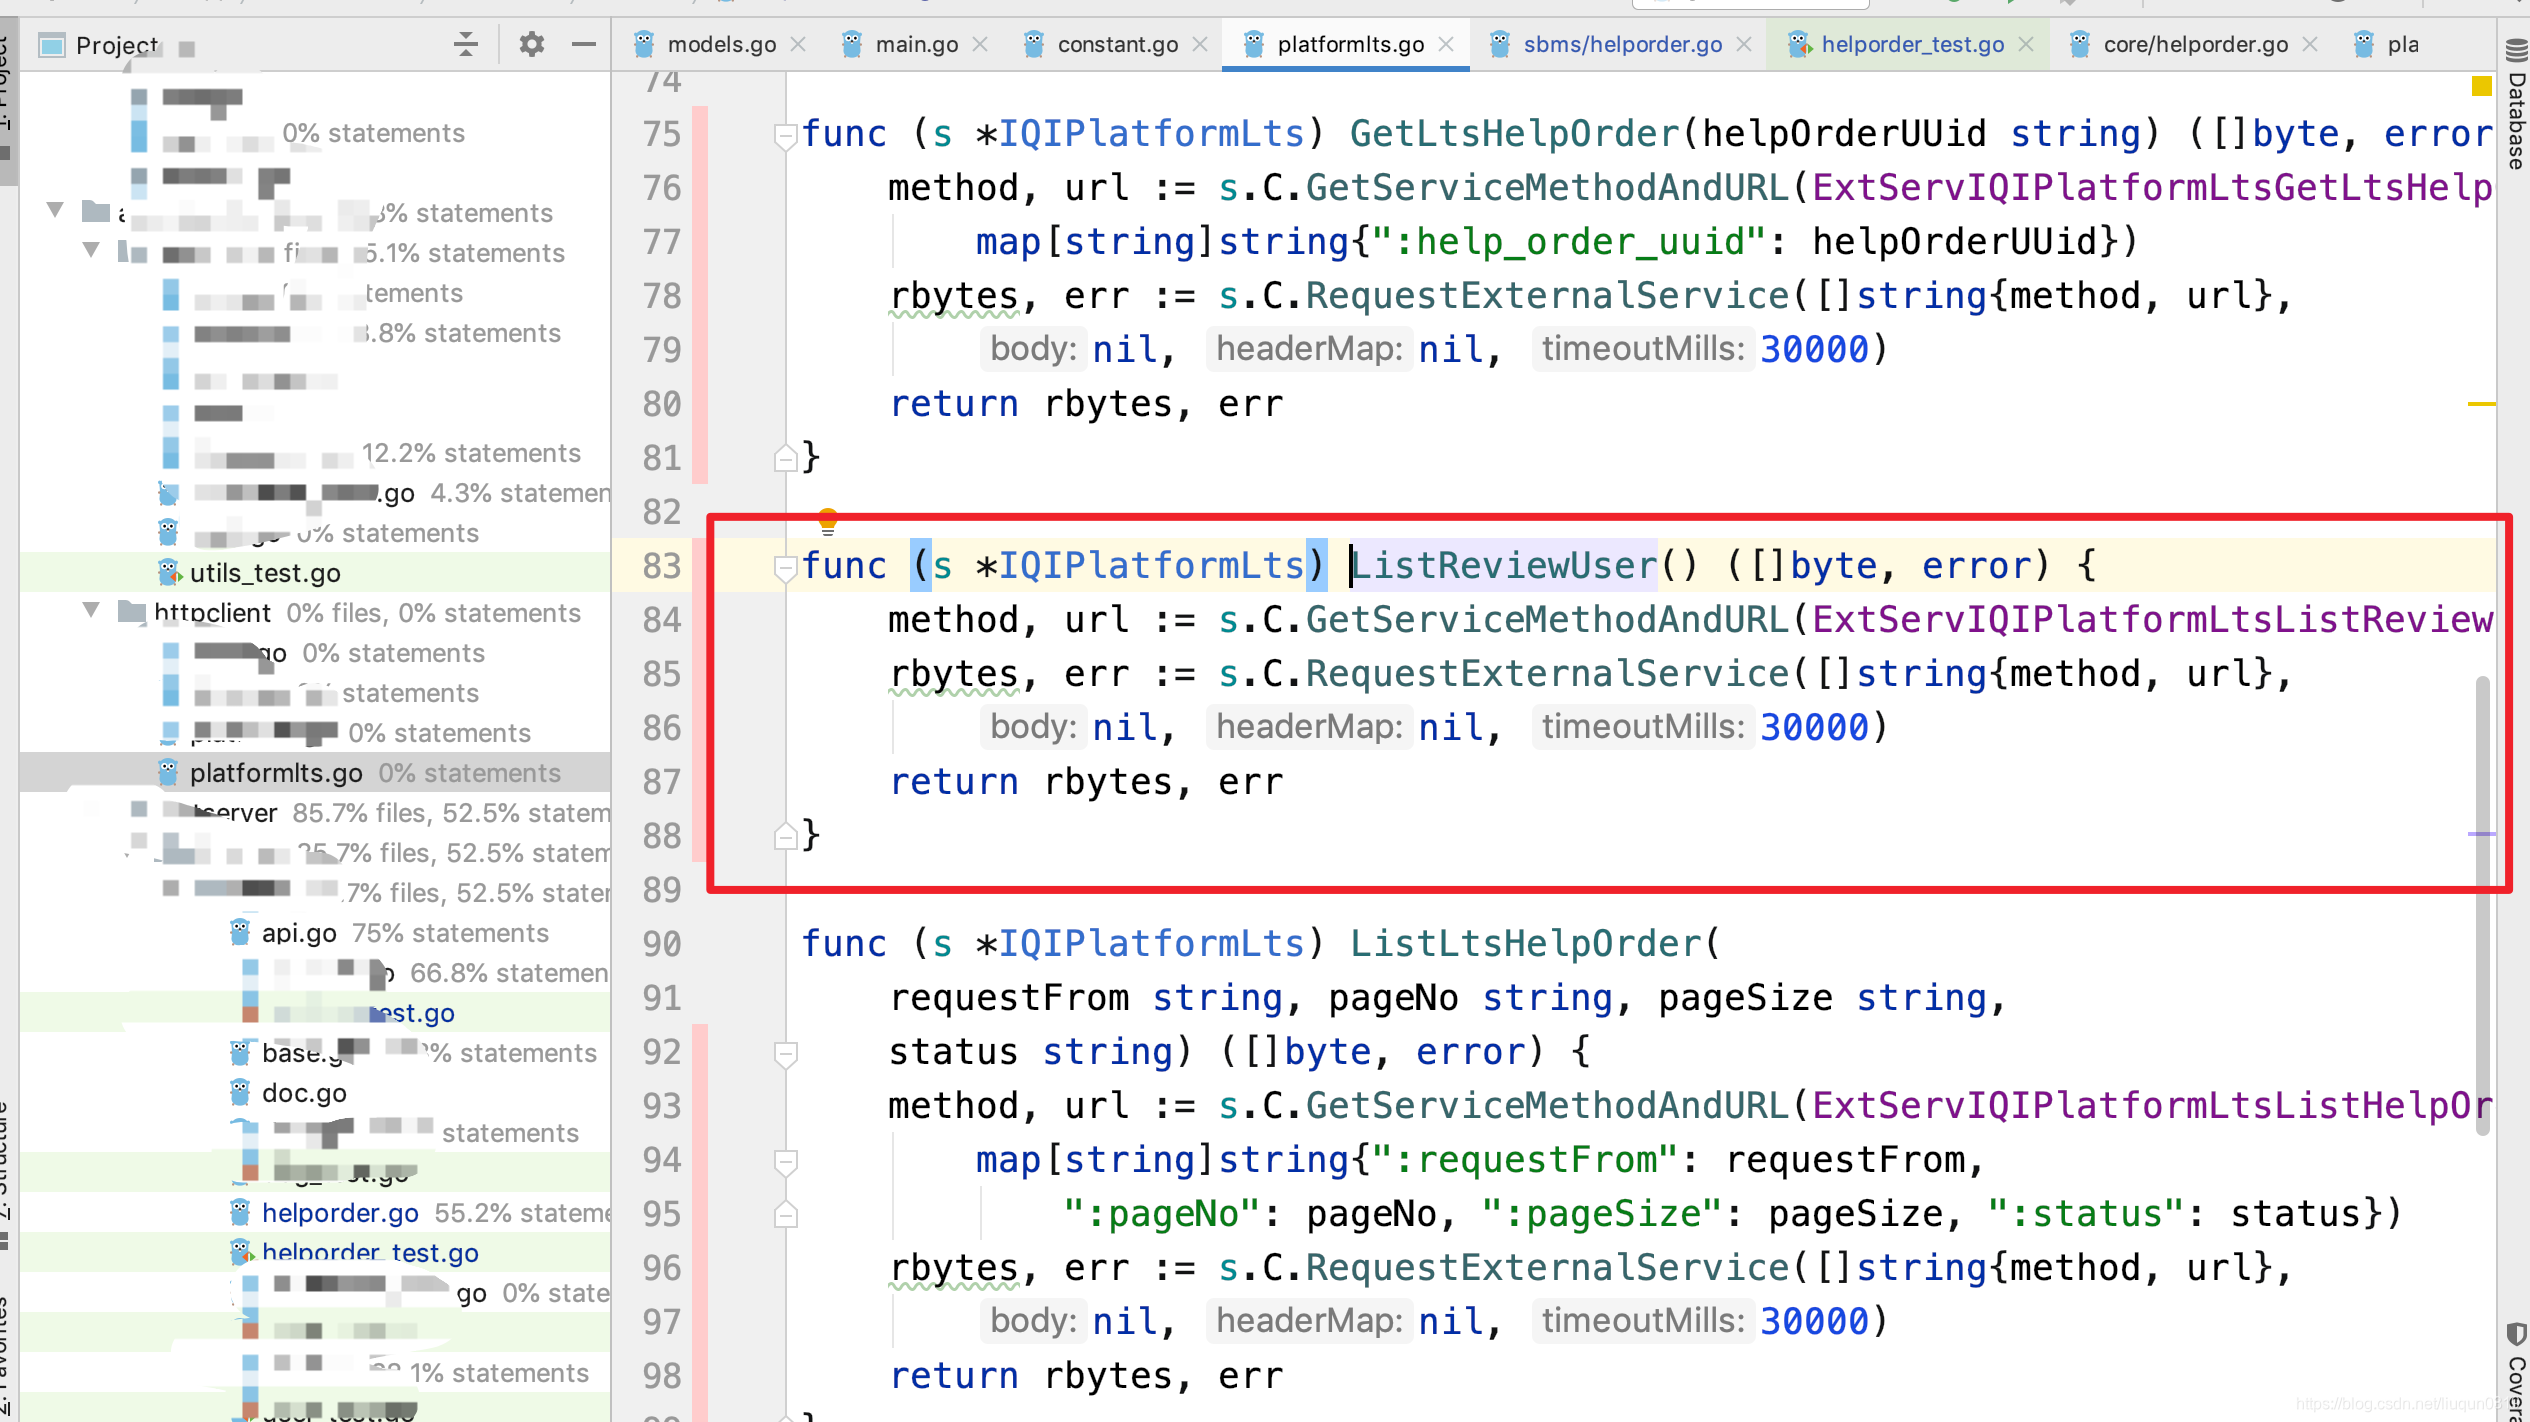2530x1422 pixels.
Task: Close the sbms/helporder.go tab
Action: (1744, 44)
